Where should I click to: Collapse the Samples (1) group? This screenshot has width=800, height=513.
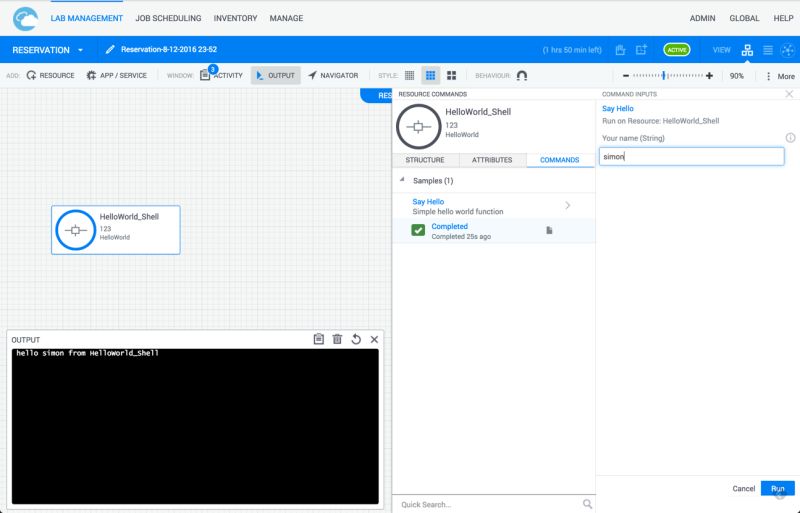pyautogui.click(x=403, y=180)
